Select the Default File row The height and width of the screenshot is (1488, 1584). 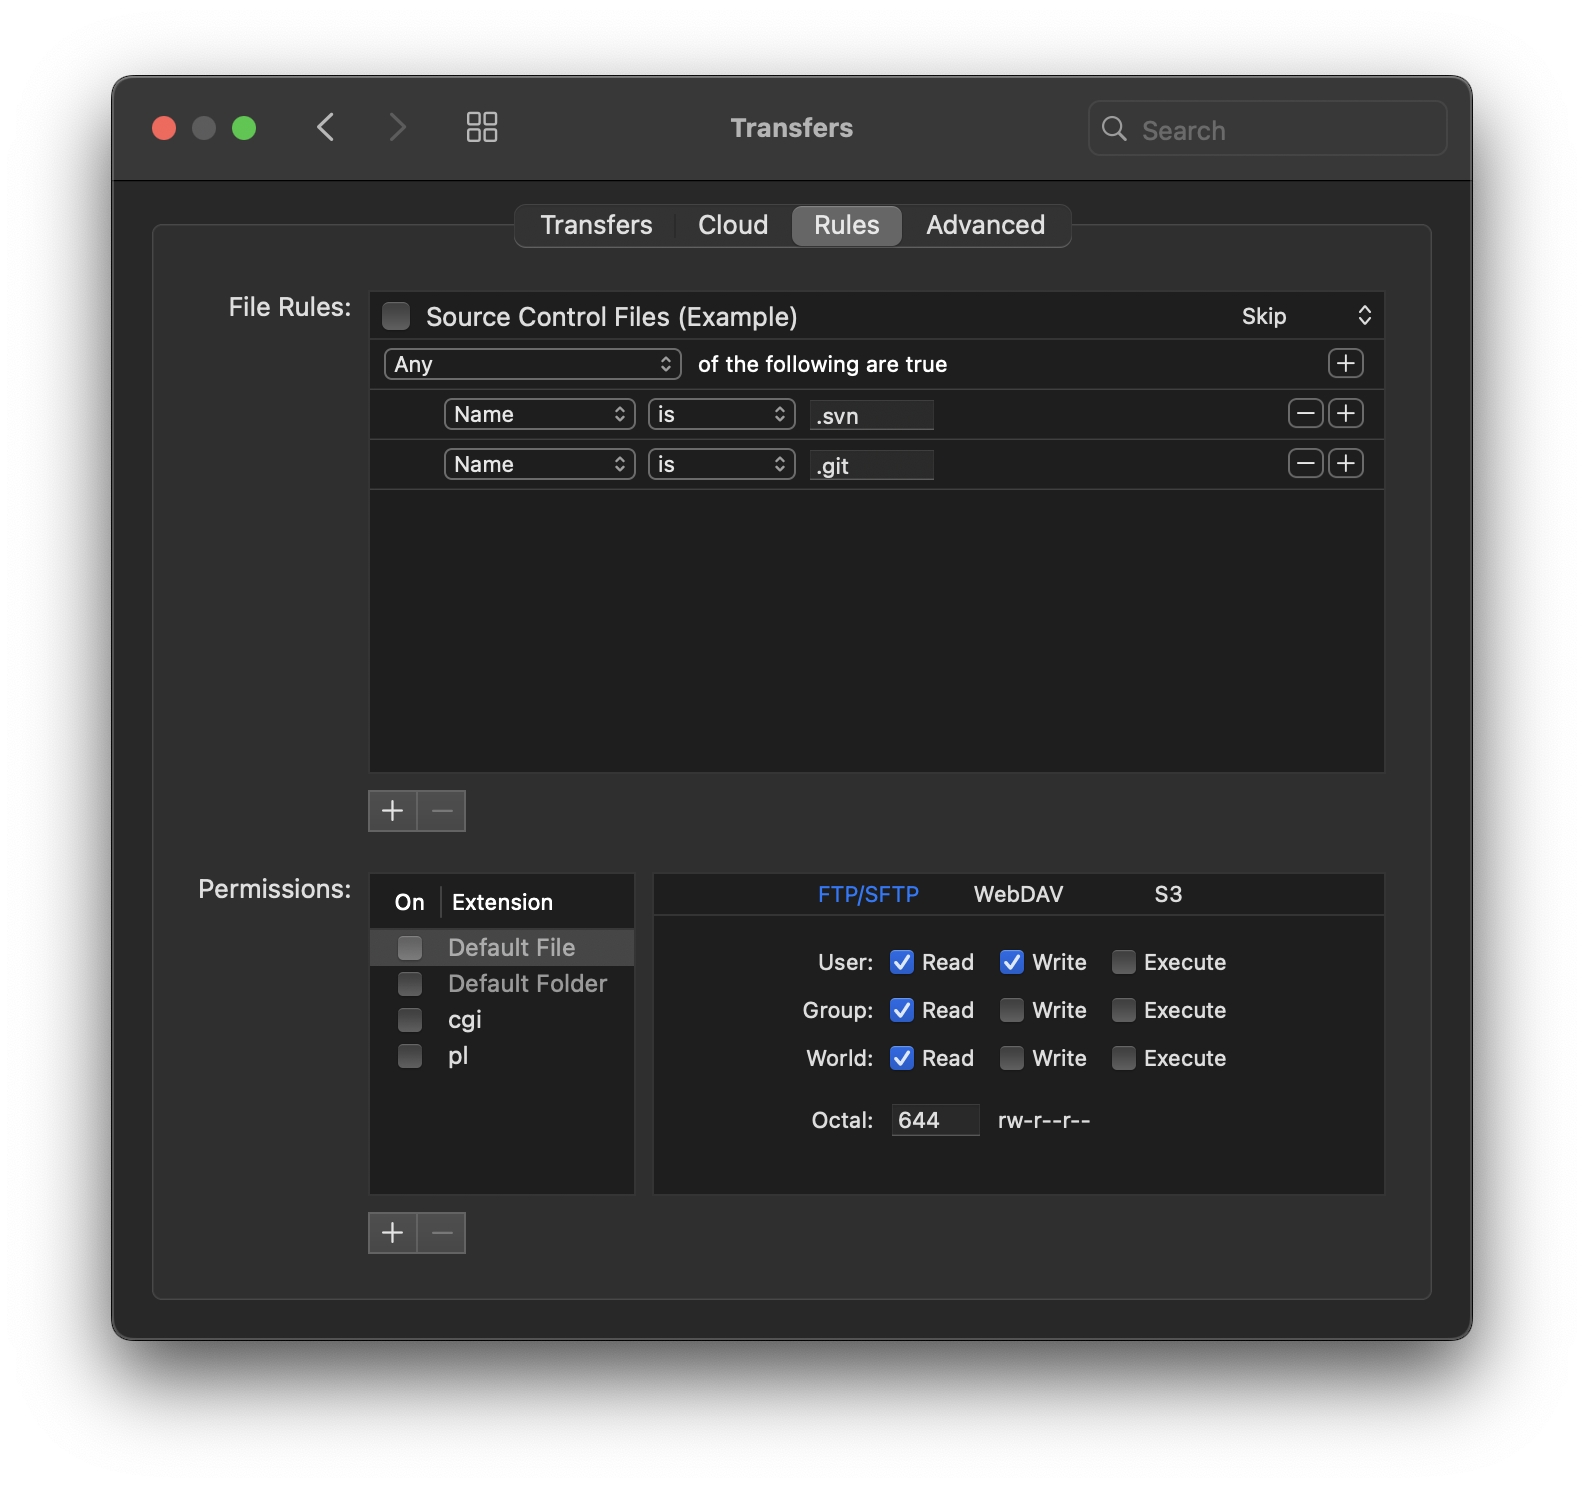pos(502,947)
